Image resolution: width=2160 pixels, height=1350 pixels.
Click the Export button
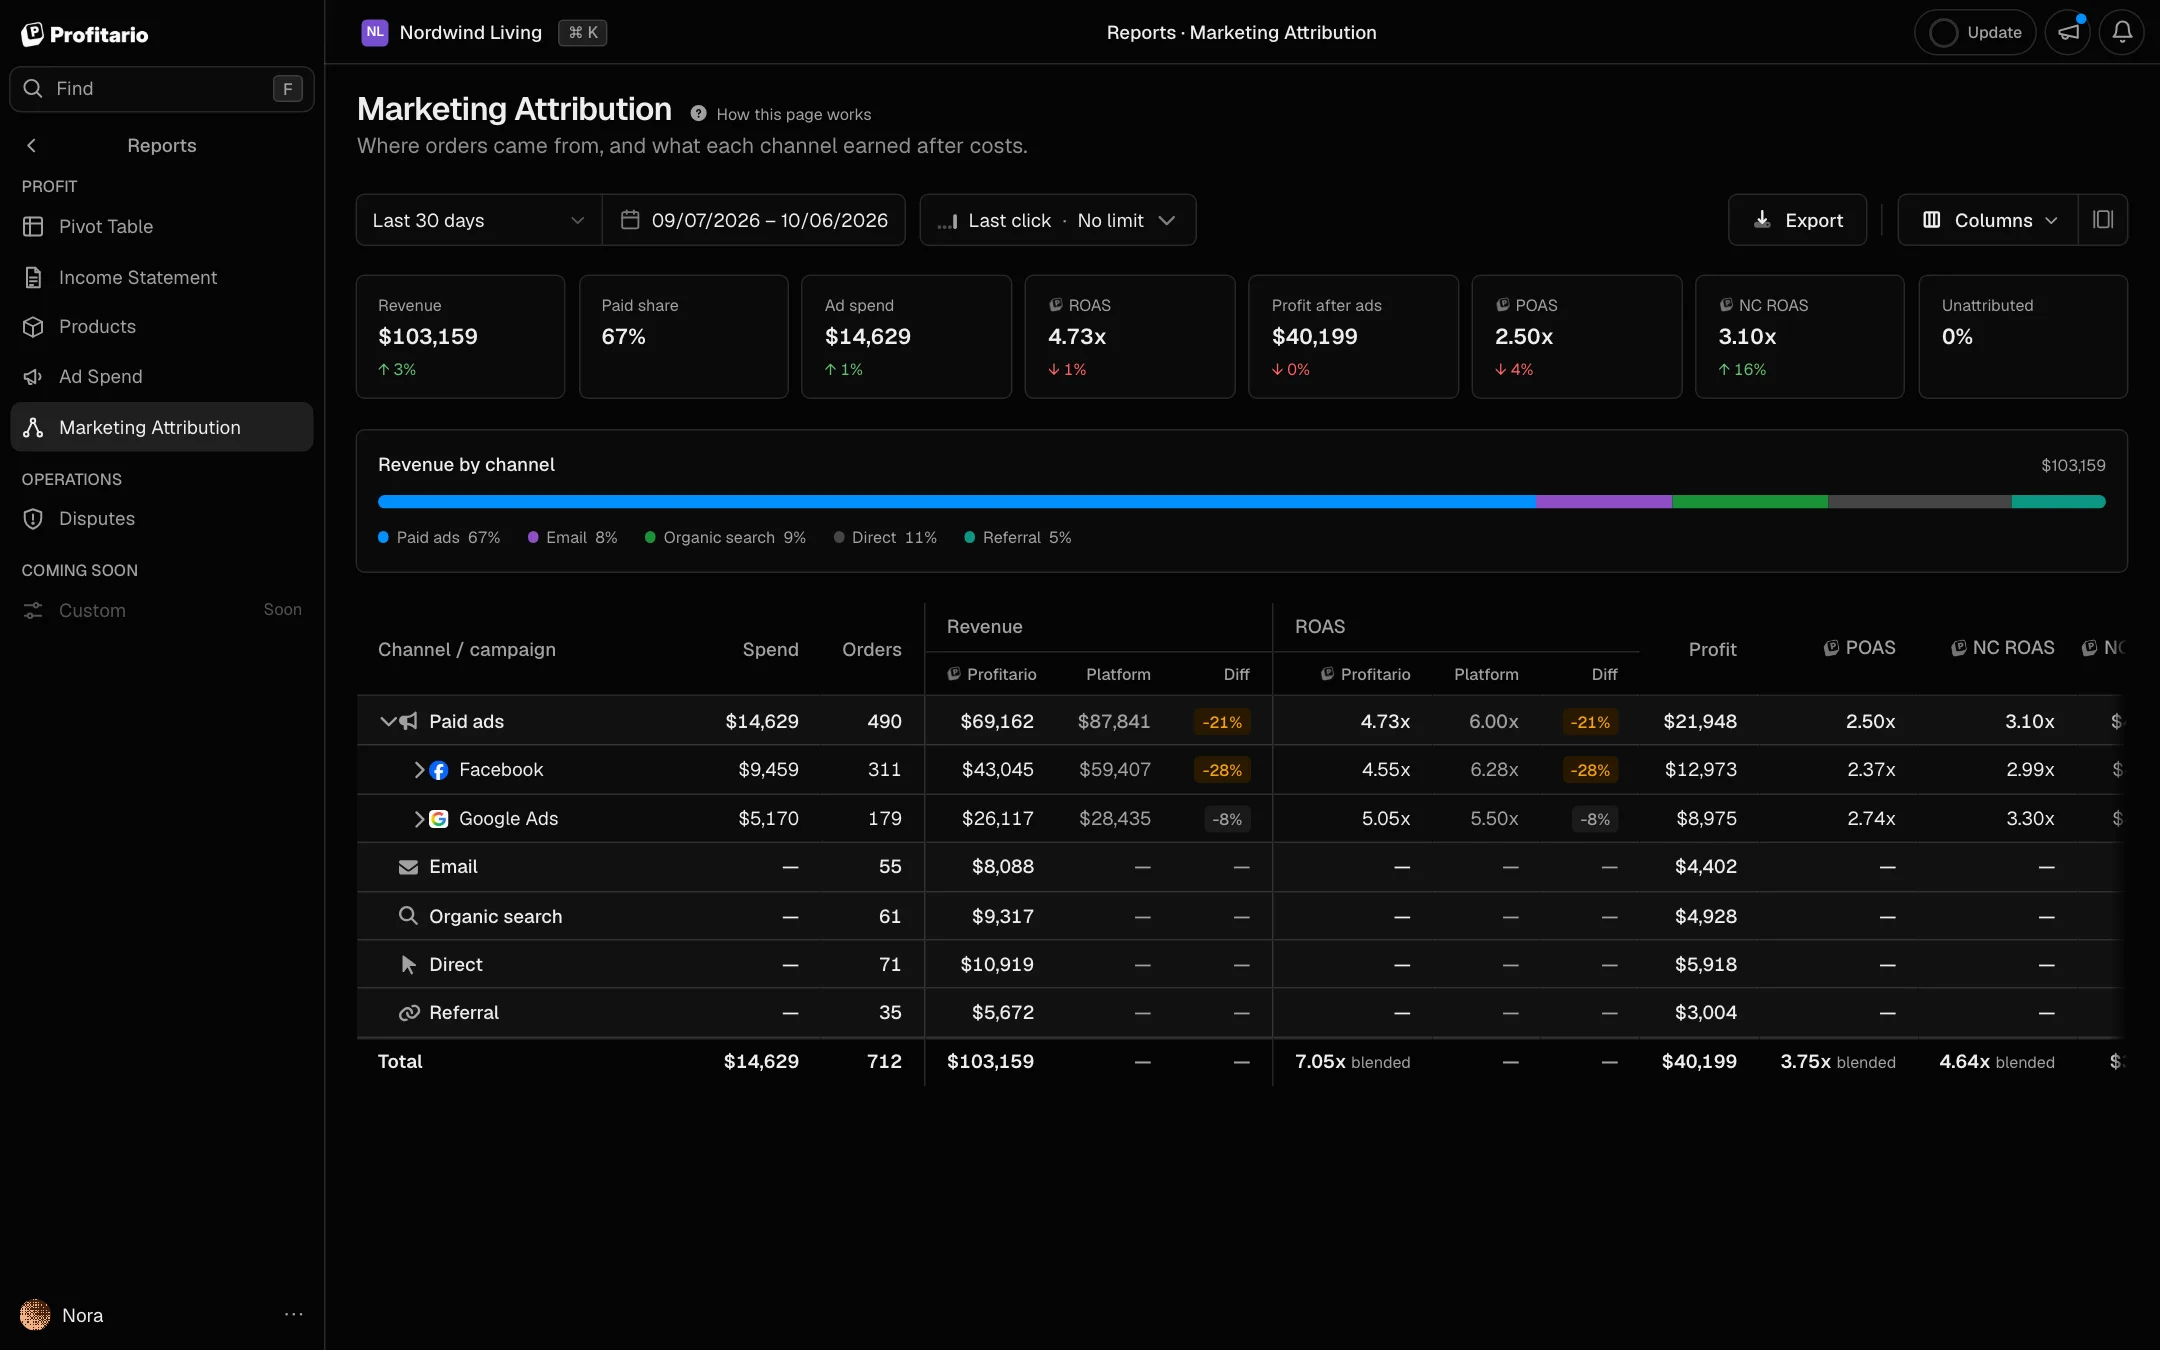pos(1798,219)
